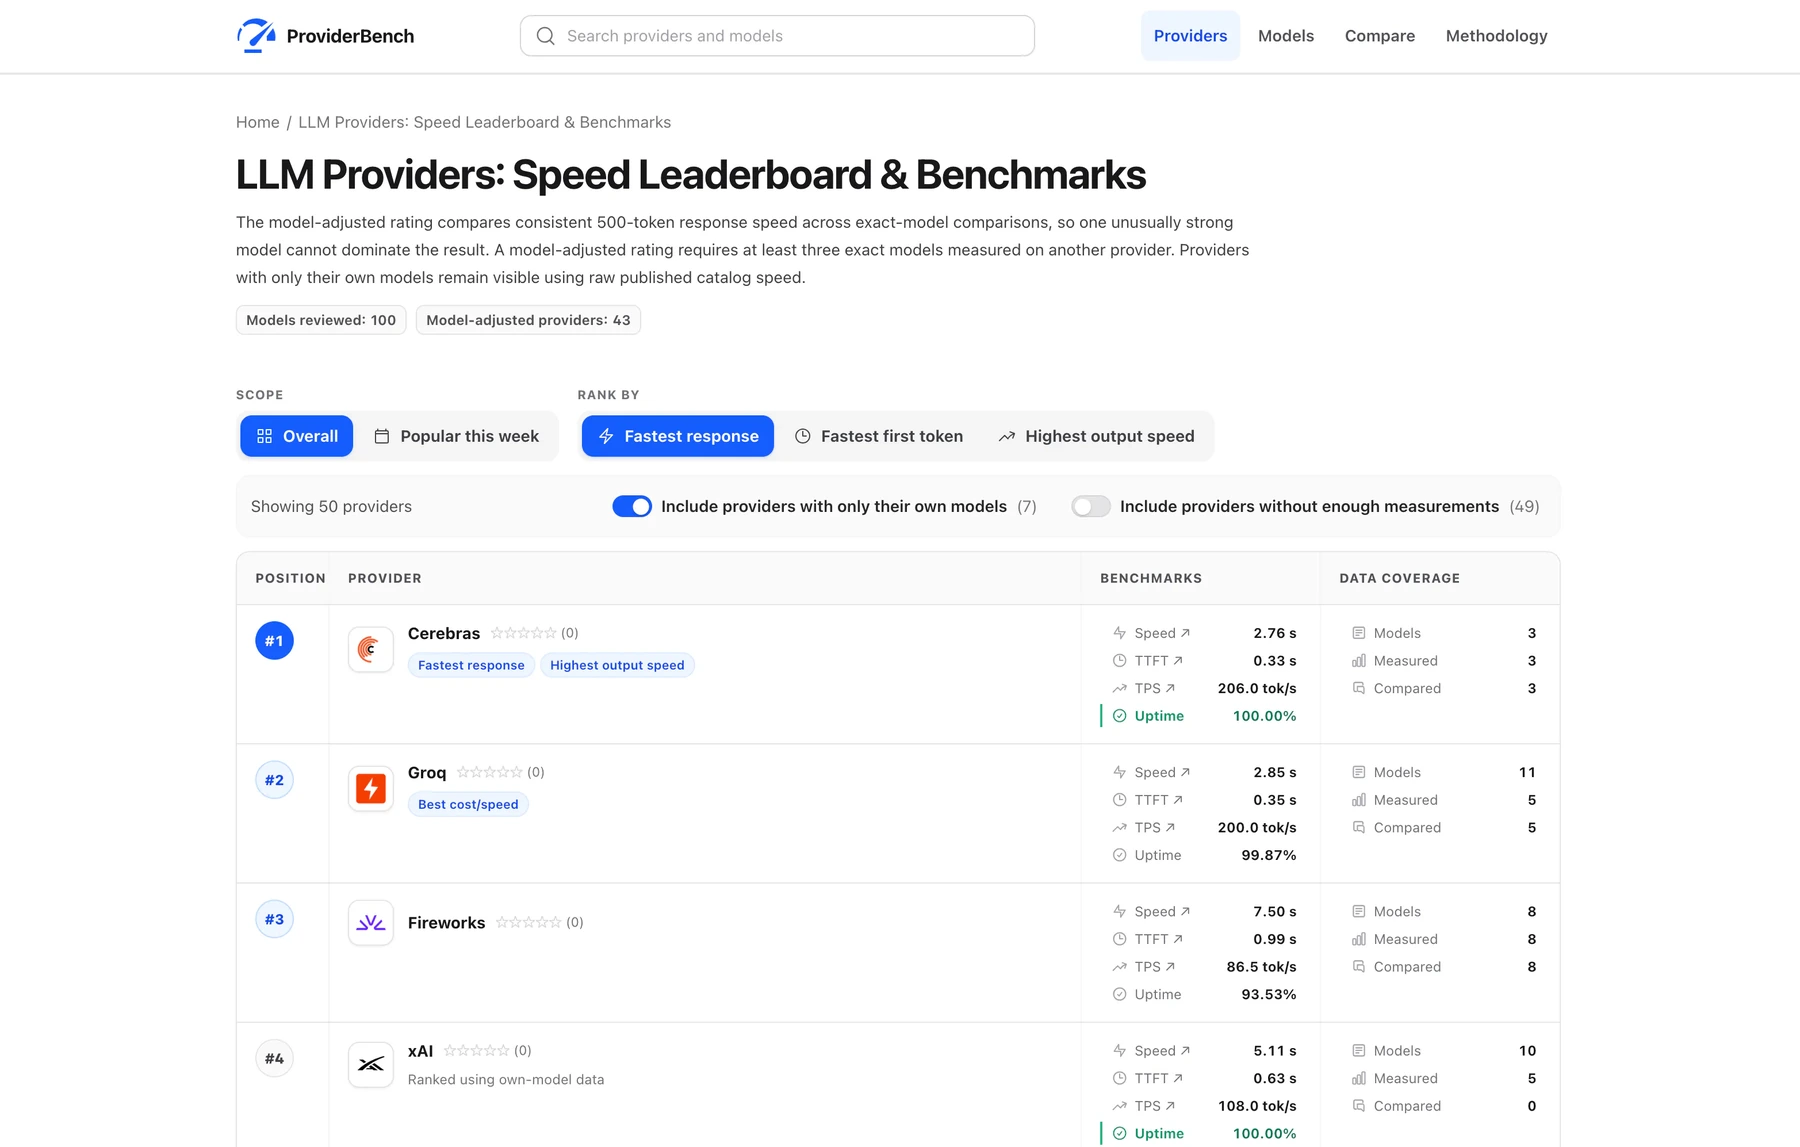
Task: Rank by Fastest response
Action: tap(678, 436)
